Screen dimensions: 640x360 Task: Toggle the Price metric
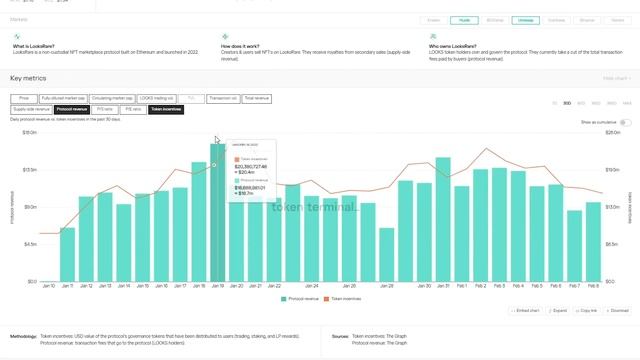(24, 99)
